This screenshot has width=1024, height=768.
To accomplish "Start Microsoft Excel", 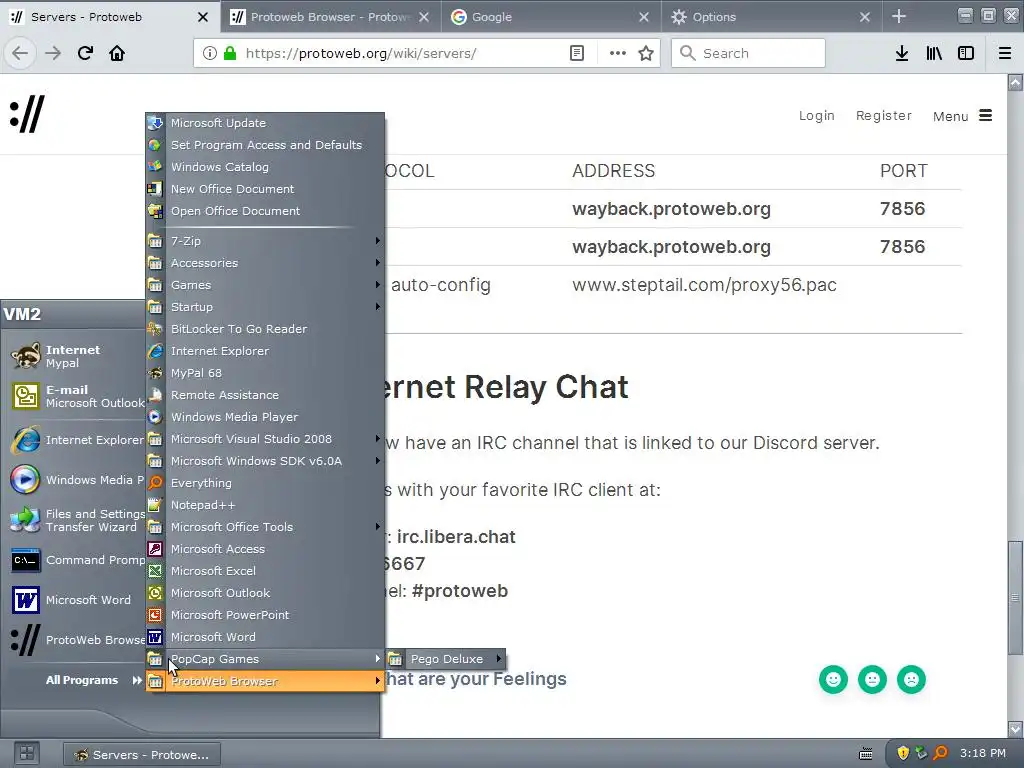I will pos(265,571).
